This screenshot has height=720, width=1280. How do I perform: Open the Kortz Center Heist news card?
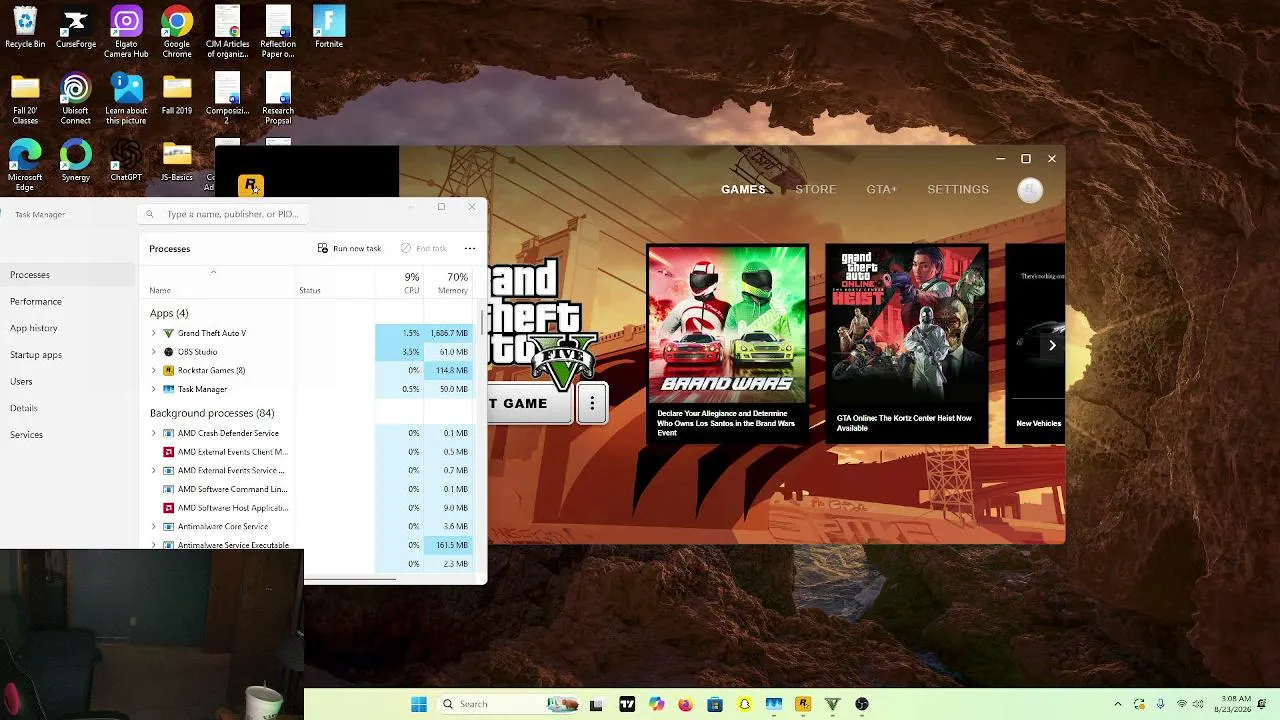906,344
